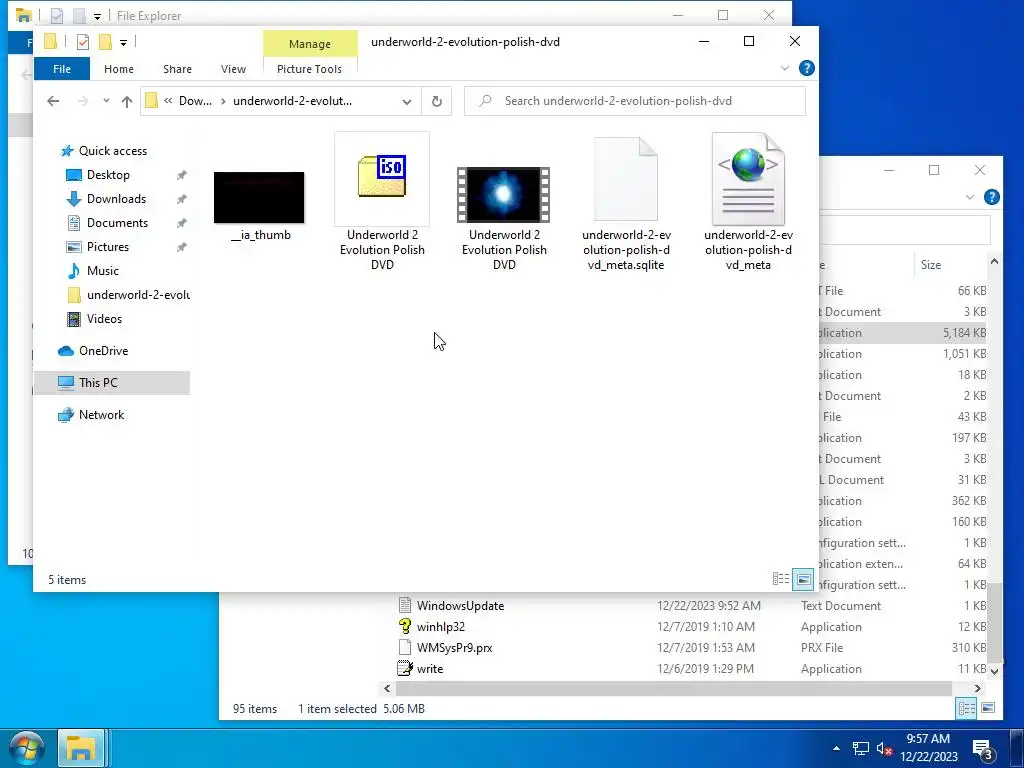Open Customize Quick Access Toolbar dropdown
Image resolution: width=1024 pixels, height=768 pixels.
click(x=123, y=42)
